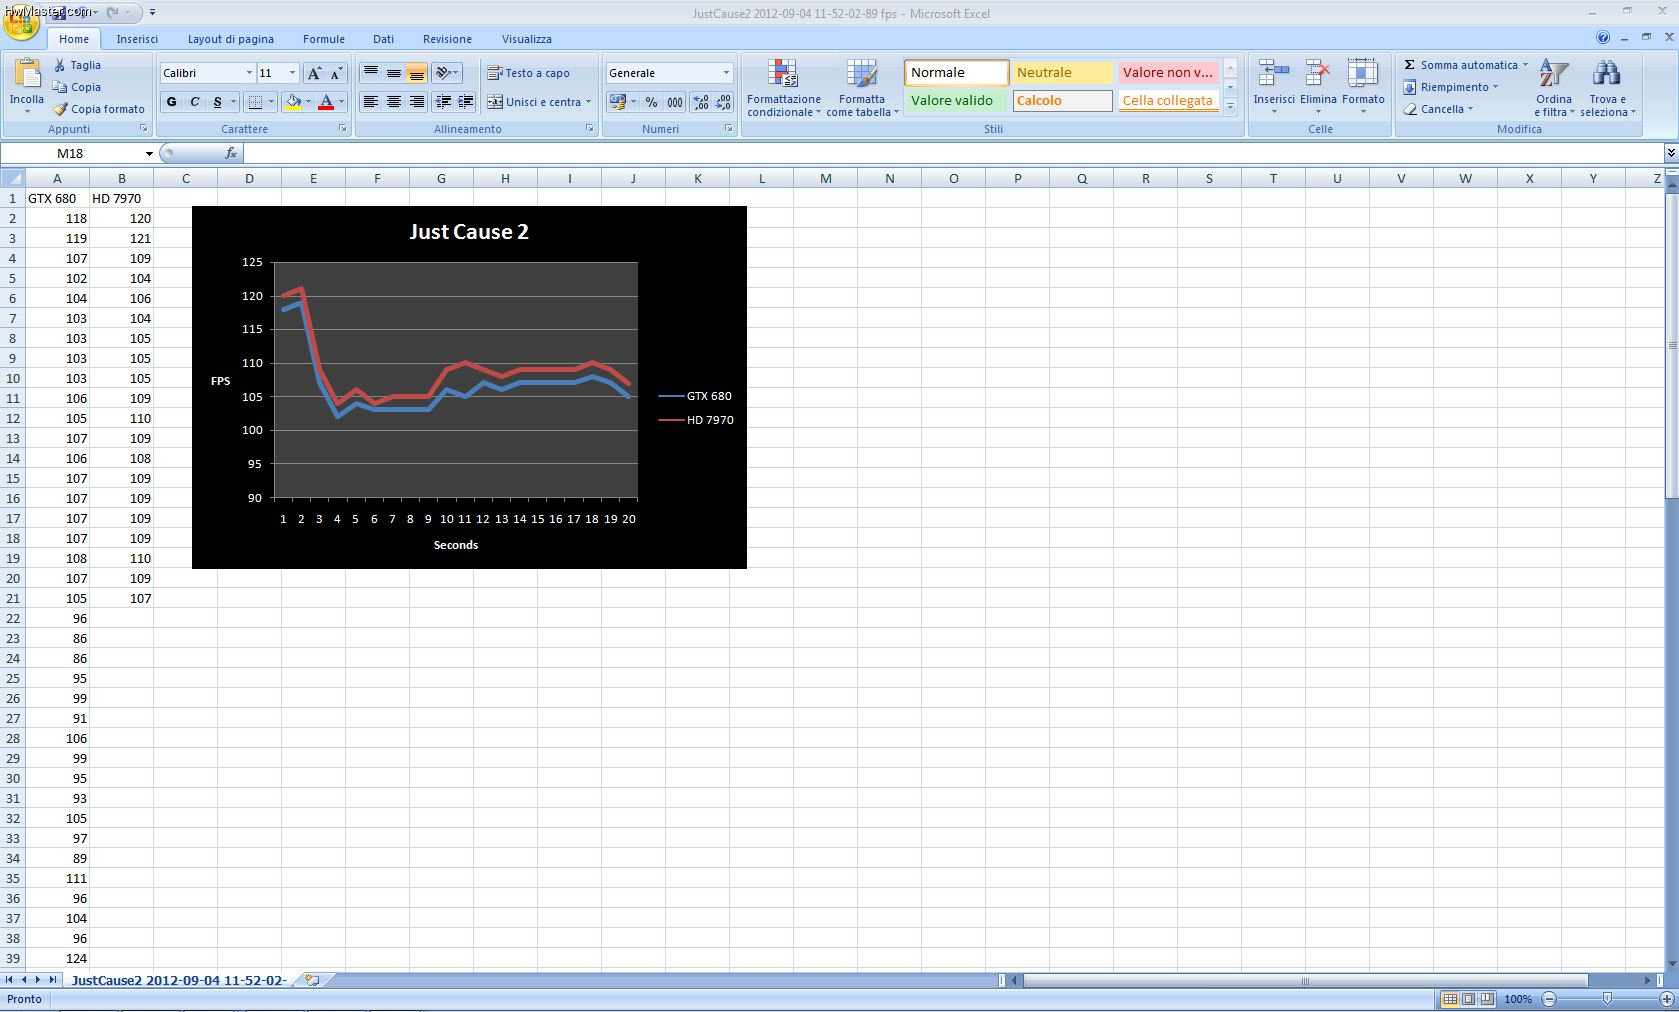The image size is (1679, 1012).
Task: Click the Inserisci cells icon
Action: pyautogui.click(x=1273, y=75)
